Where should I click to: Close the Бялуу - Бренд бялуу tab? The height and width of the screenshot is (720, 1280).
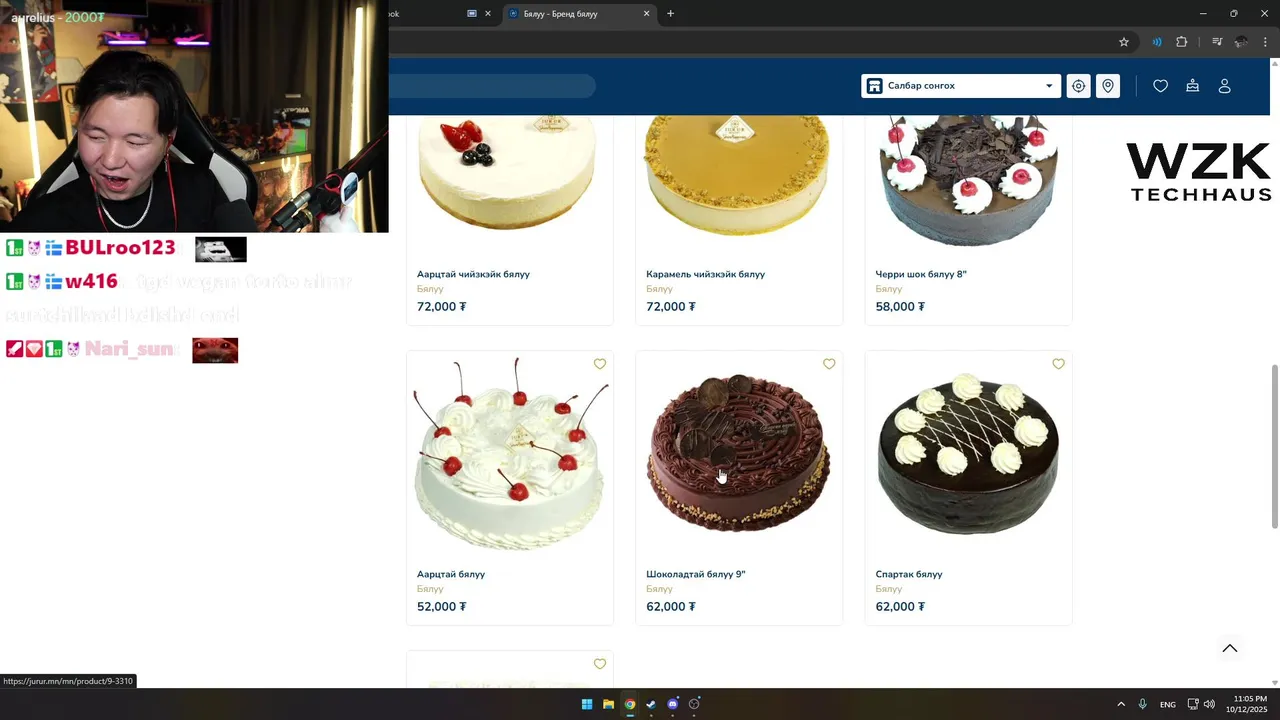coord(646,14)
